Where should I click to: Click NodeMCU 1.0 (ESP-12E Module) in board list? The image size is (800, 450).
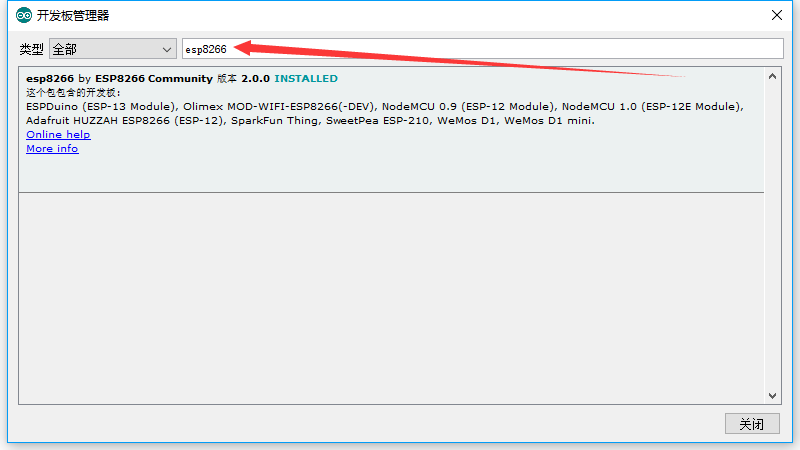click(x=652, y=106)
